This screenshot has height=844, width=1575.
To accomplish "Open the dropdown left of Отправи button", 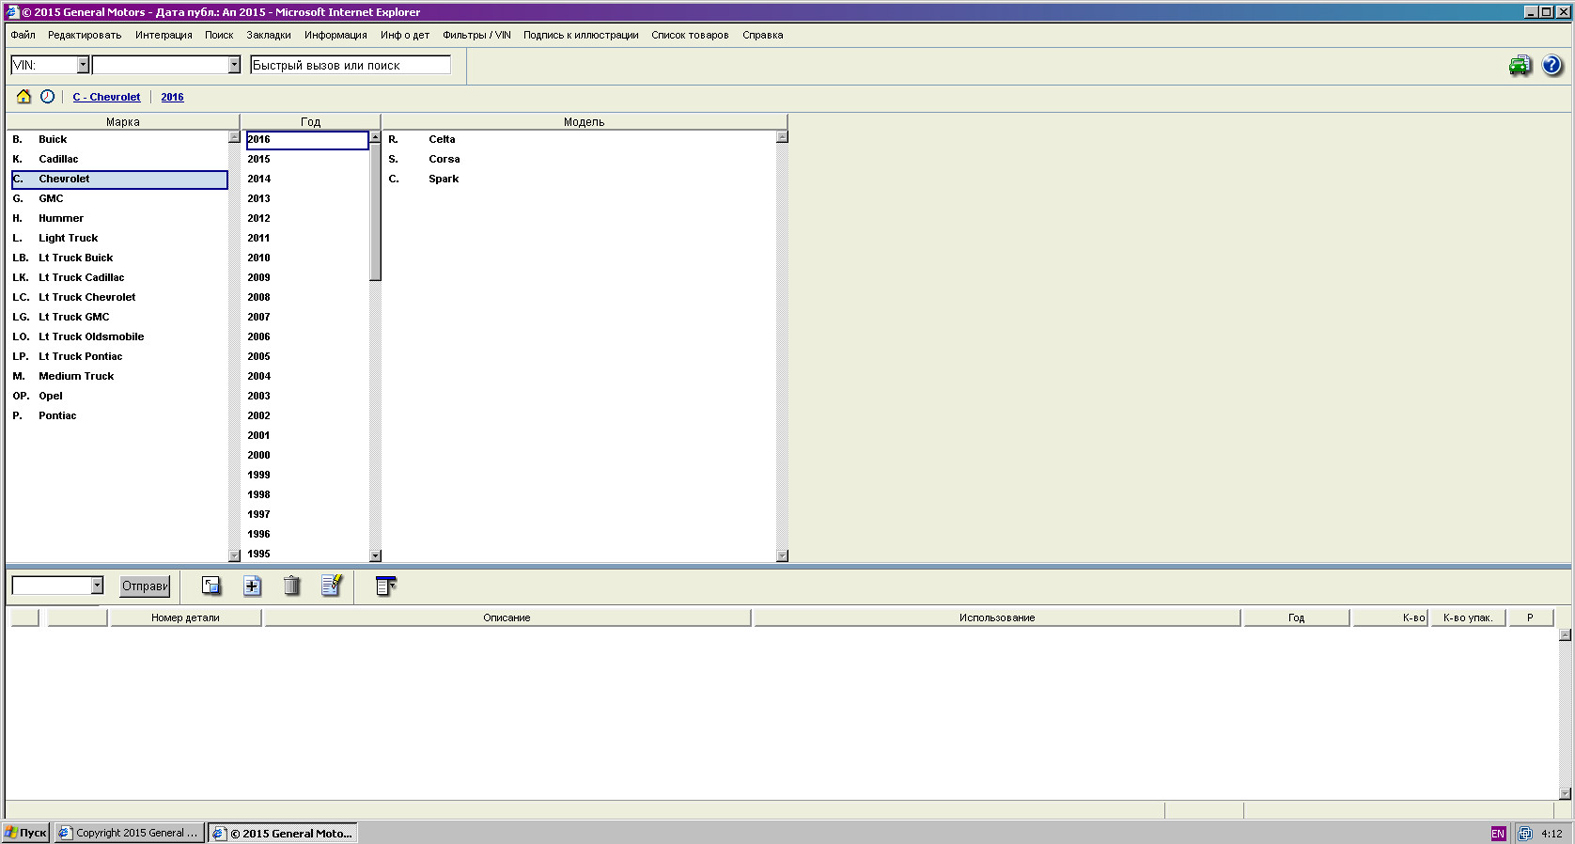I will pos(97,586).
